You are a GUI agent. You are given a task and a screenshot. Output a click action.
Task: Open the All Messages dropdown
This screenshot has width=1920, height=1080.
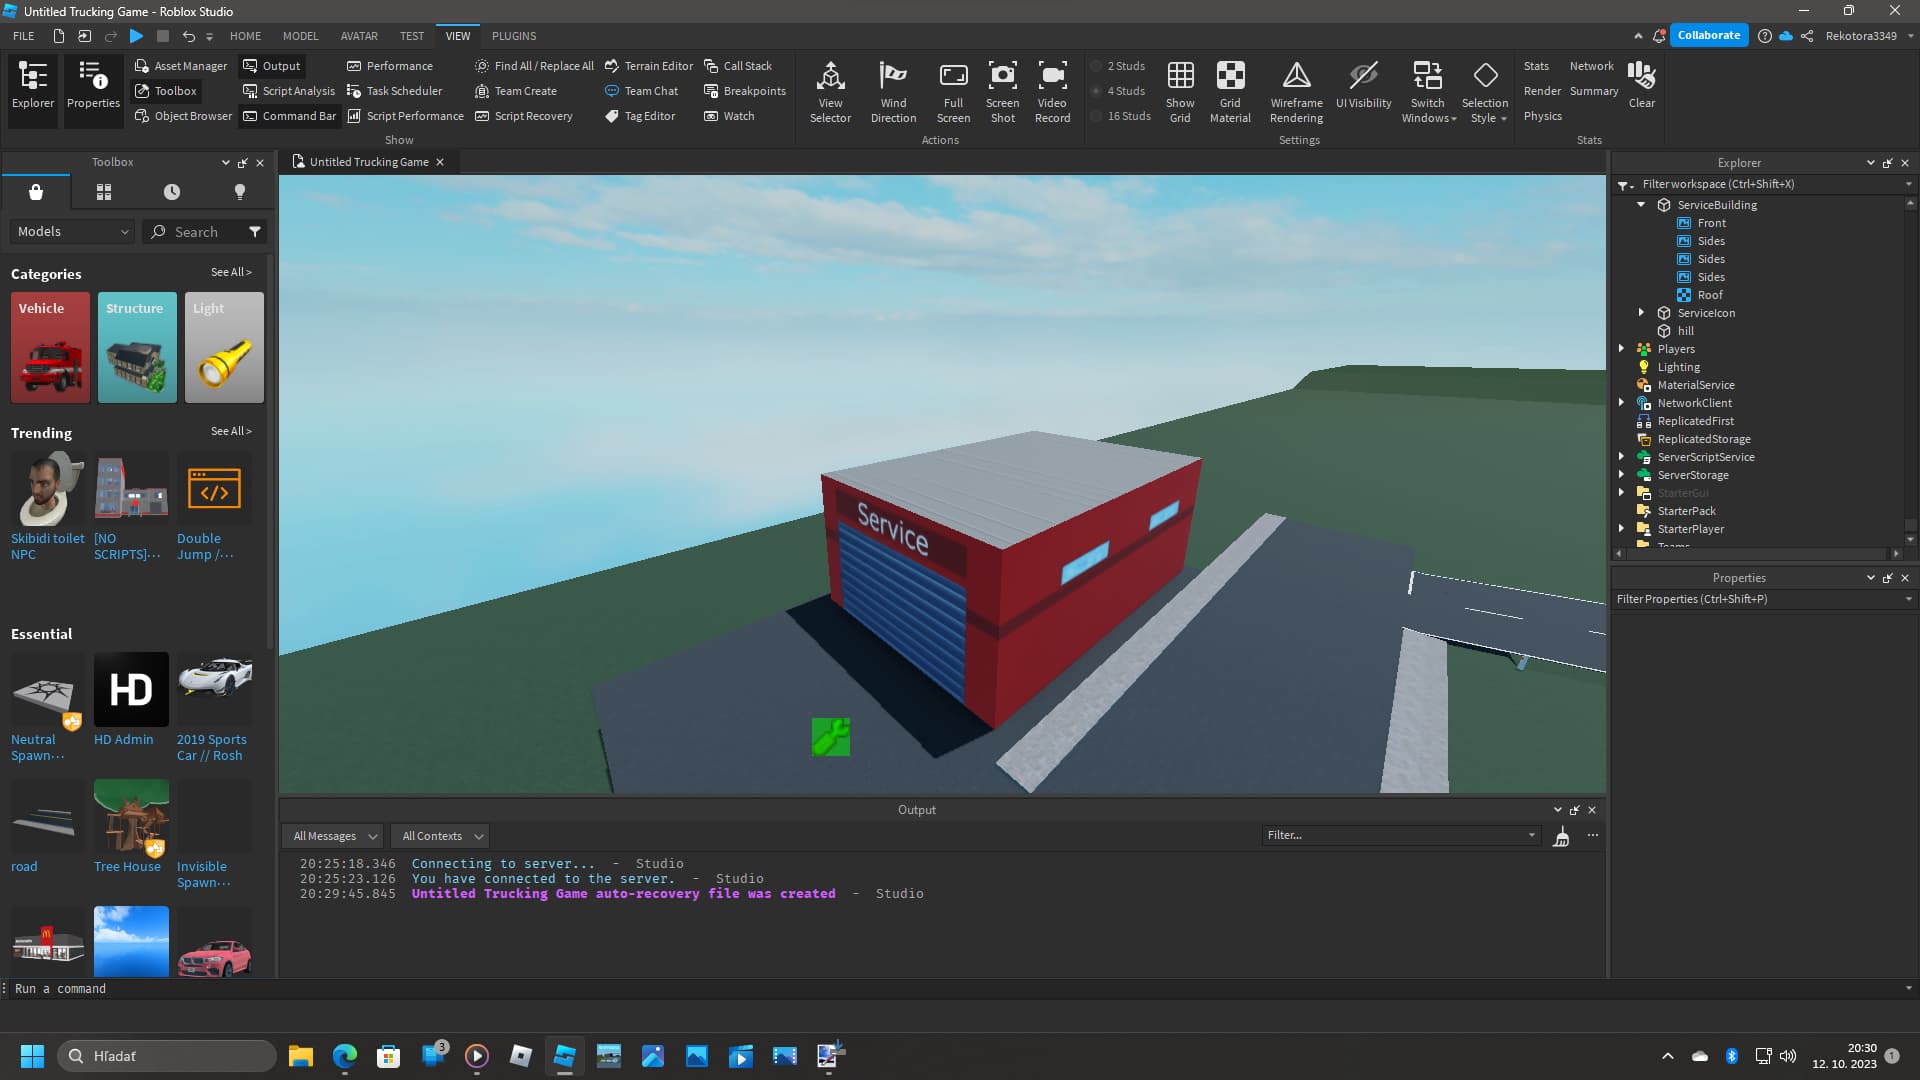pyautogui.click(x=335, y=836)
